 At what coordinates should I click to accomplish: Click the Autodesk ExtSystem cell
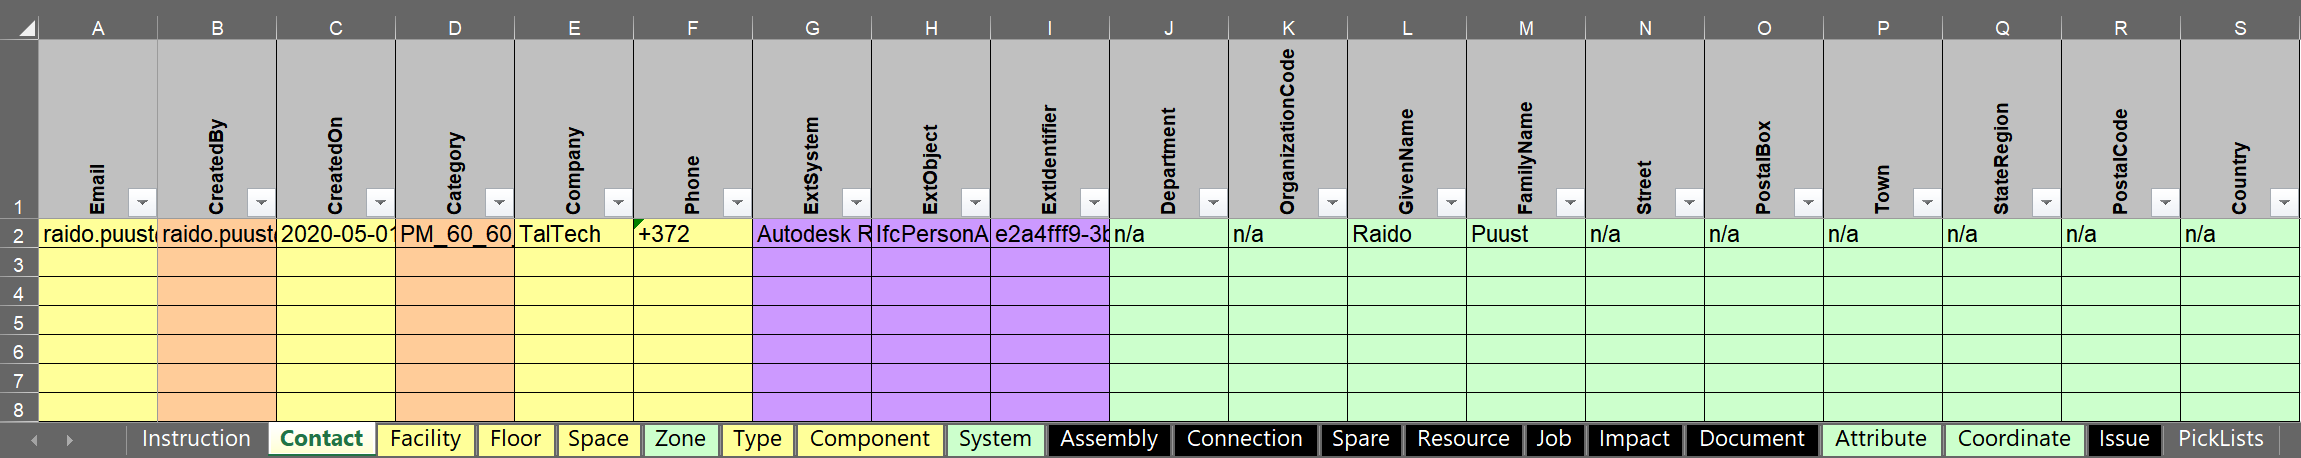tap(811, 234)
